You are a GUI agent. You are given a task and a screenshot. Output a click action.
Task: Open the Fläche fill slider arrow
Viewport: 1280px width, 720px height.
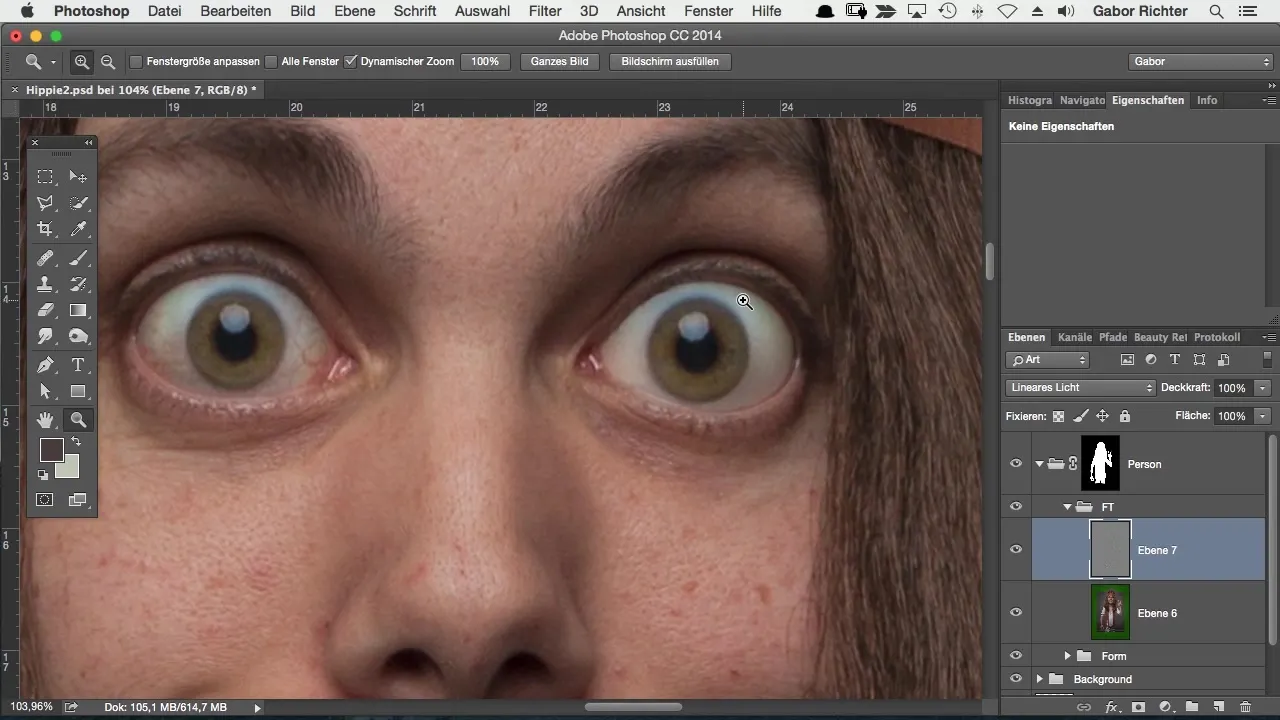coord(1264,416)
